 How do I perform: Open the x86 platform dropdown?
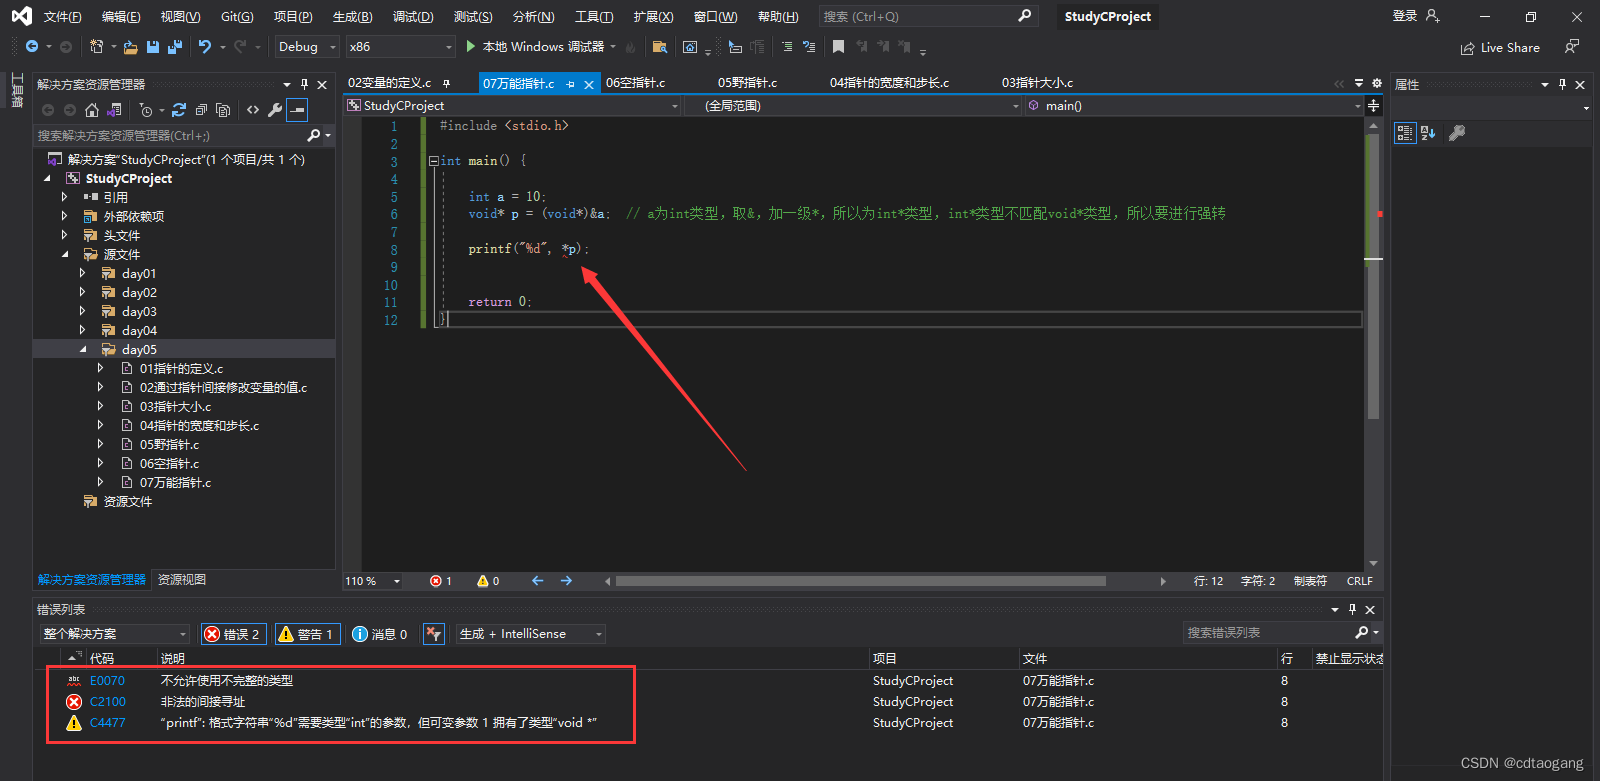[x=400, y=47]
